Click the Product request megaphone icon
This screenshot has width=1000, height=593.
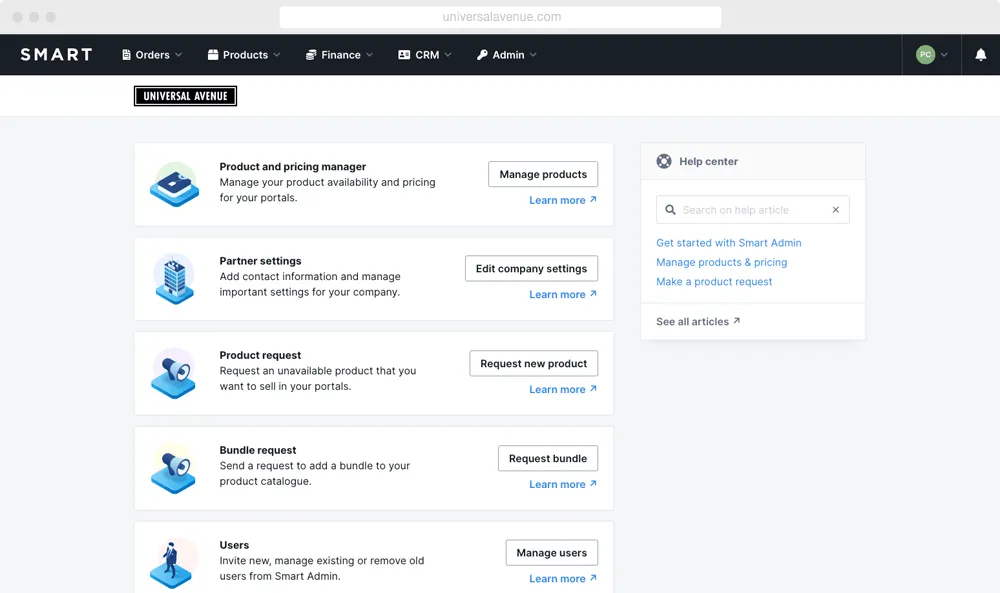click(174, 373)
